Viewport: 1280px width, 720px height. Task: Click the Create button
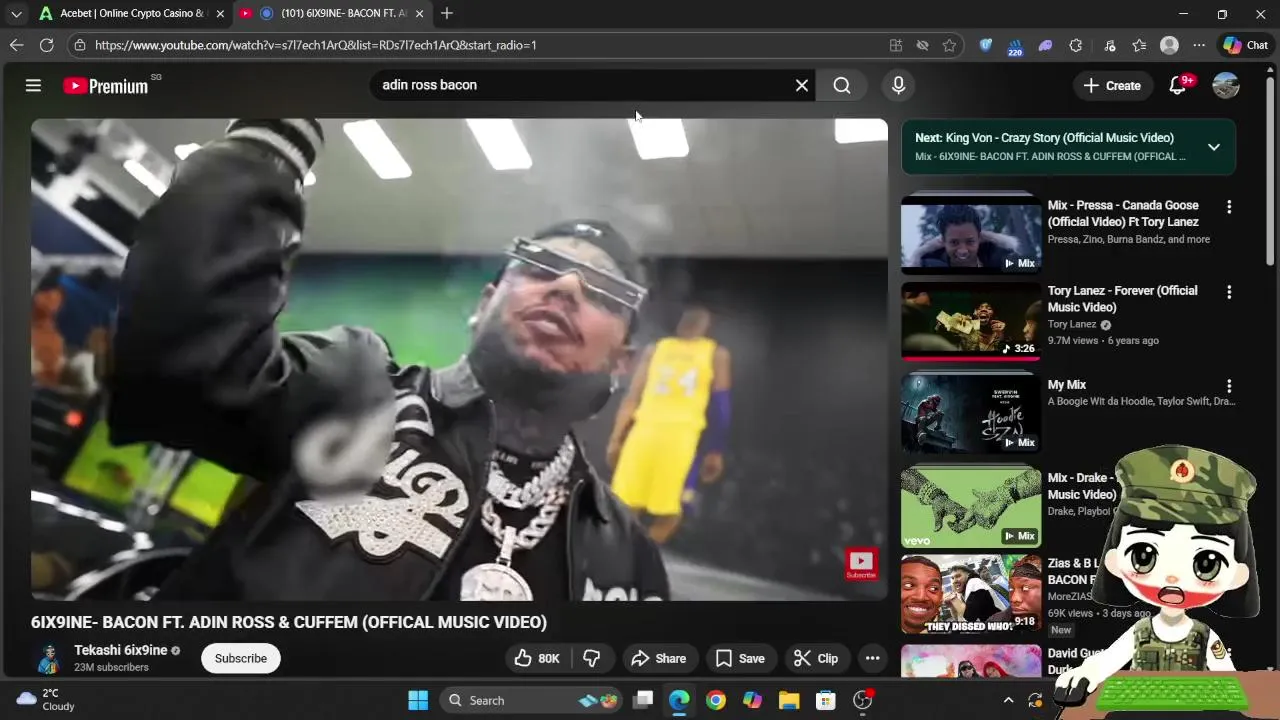1112,86
